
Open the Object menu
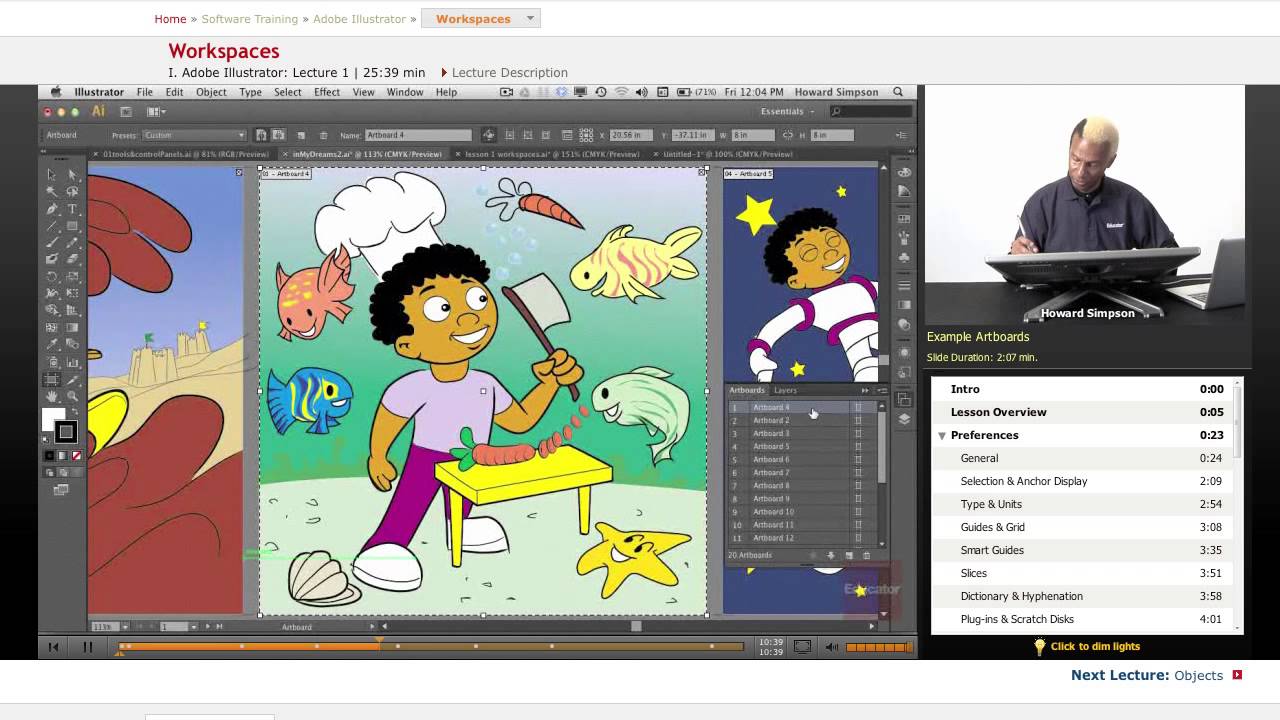211,92
